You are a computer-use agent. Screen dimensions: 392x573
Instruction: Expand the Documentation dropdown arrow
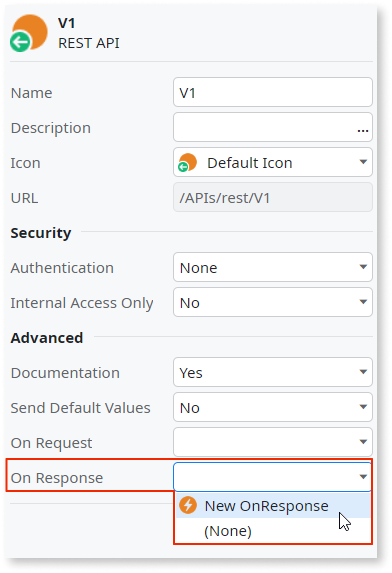(363, 372)
